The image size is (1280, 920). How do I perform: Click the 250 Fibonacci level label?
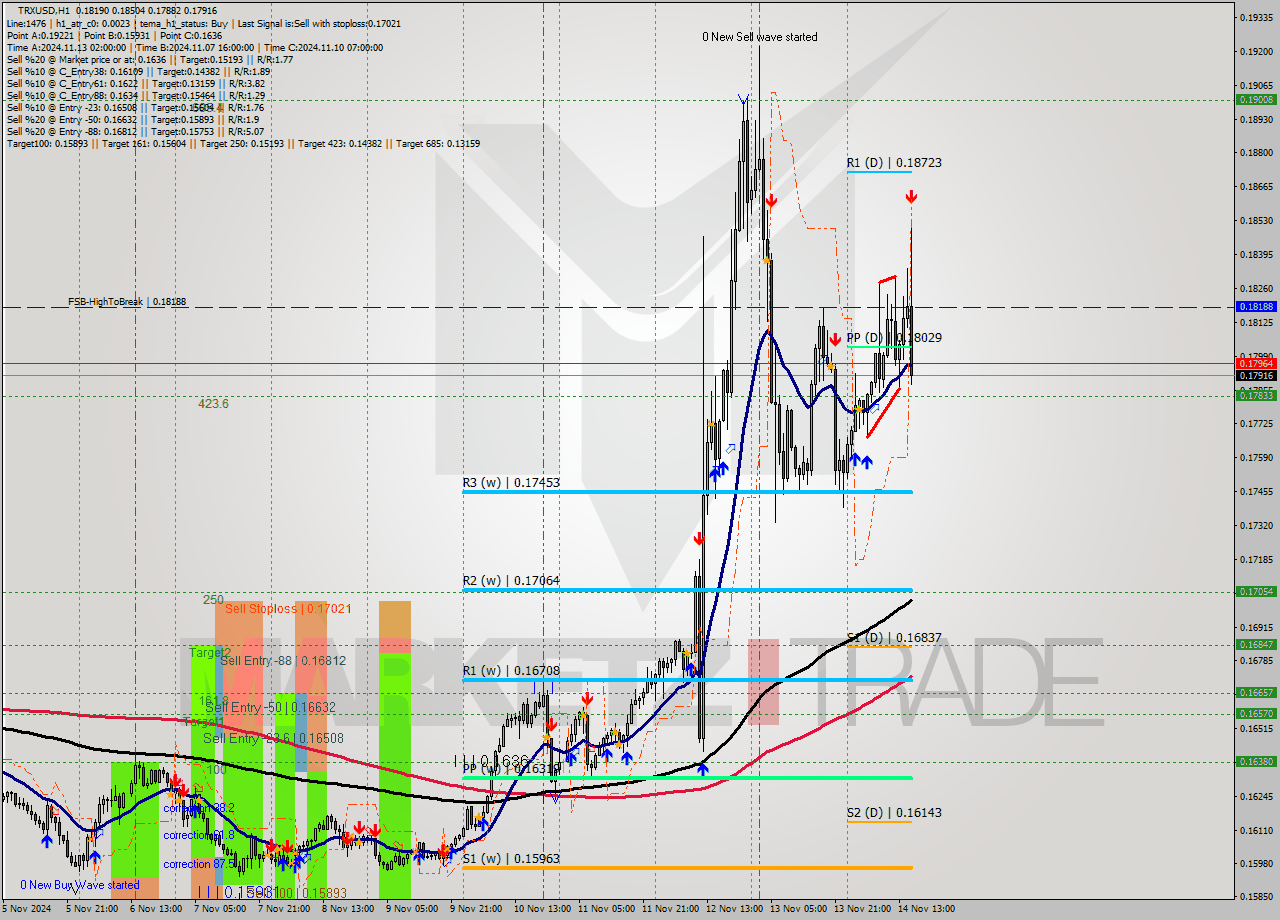213,599
